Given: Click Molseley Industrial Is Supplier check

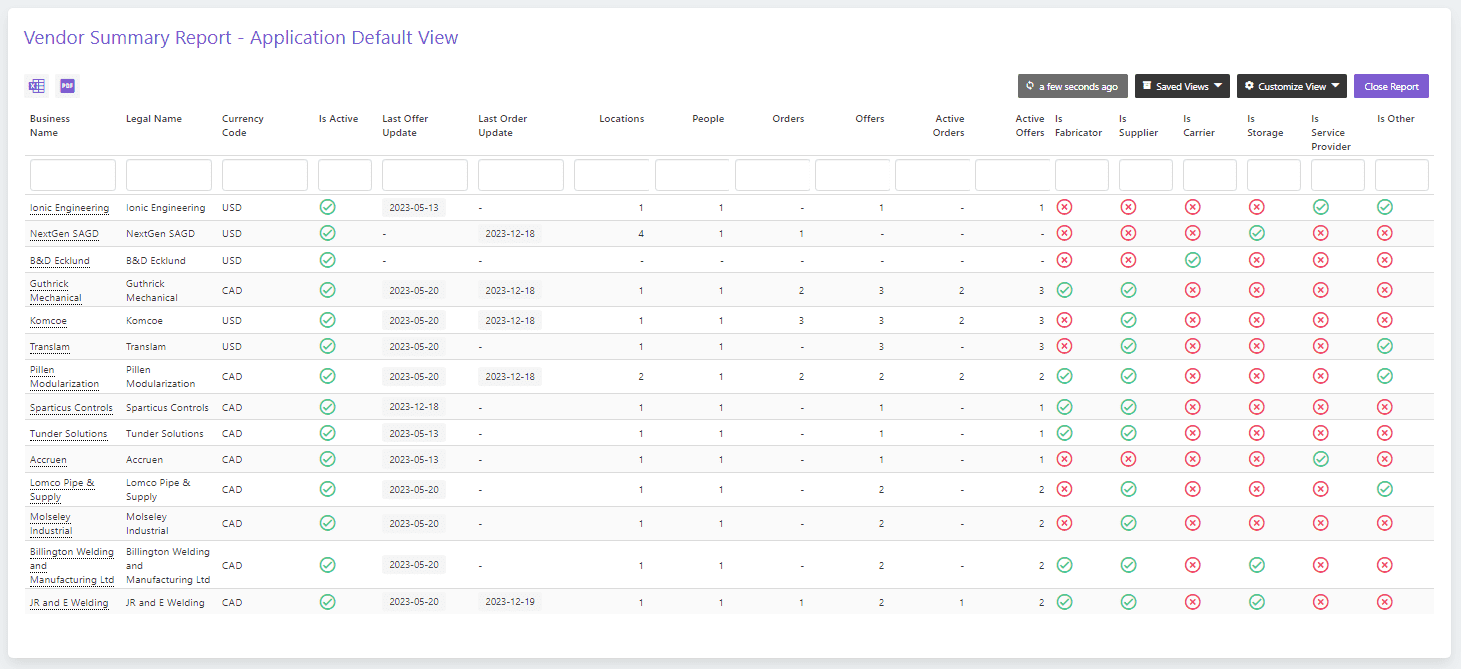Looking at the screenshot, I should [x=1128, y=523].
